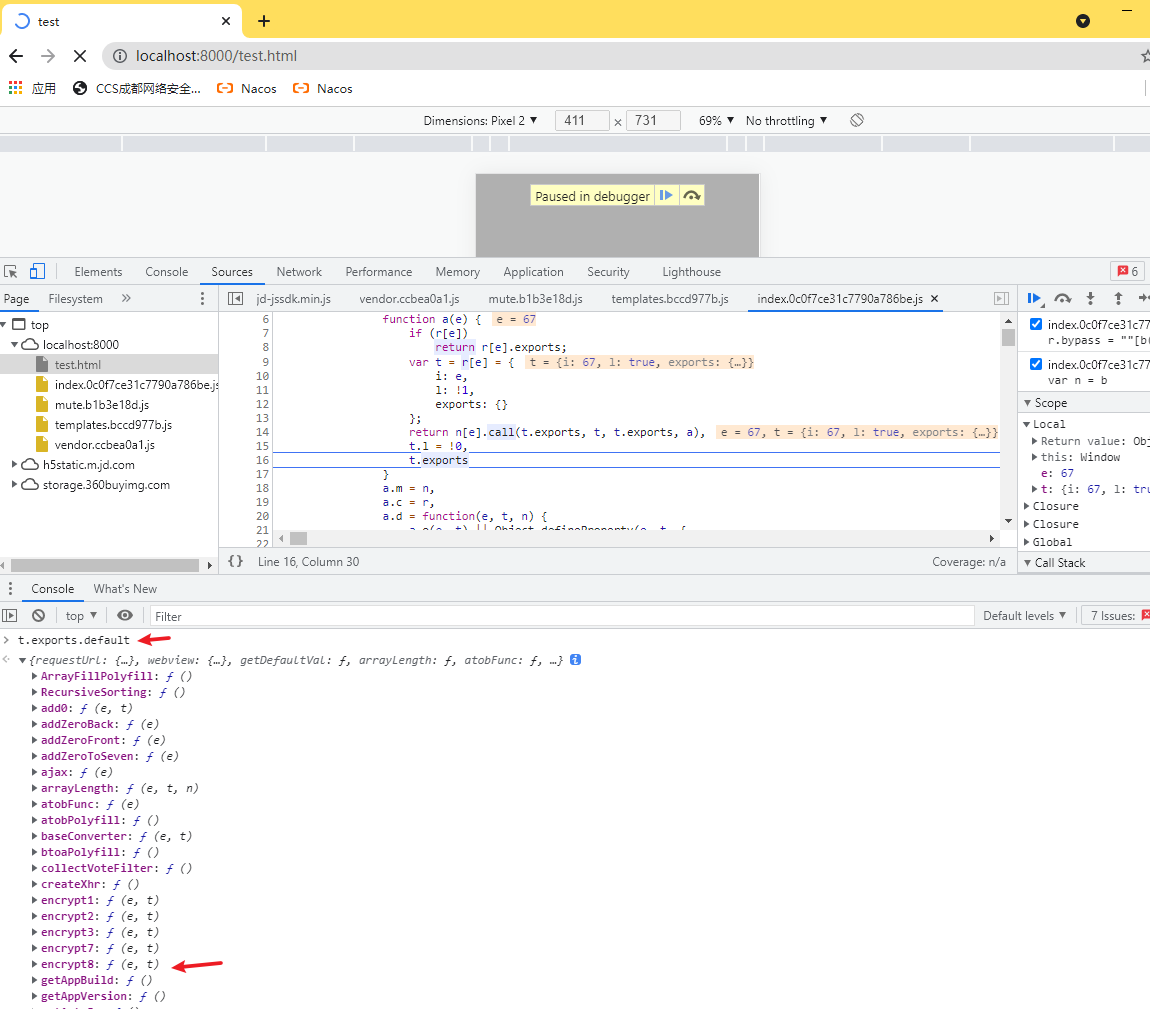Click step over in the Paused in debugger overlay

pos(691,196)
